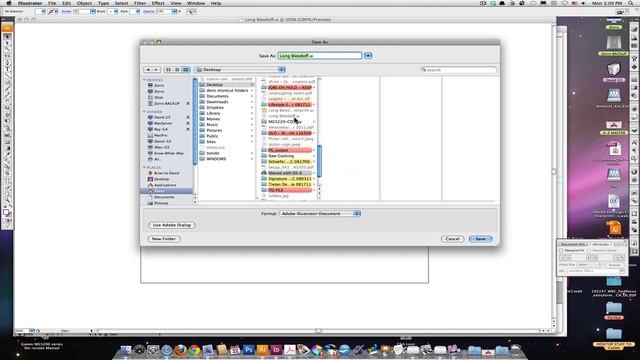Viewport: 640px width, 360px height.
Task: Collapse the DEVICES sidebar section
Action: (144, 80)
